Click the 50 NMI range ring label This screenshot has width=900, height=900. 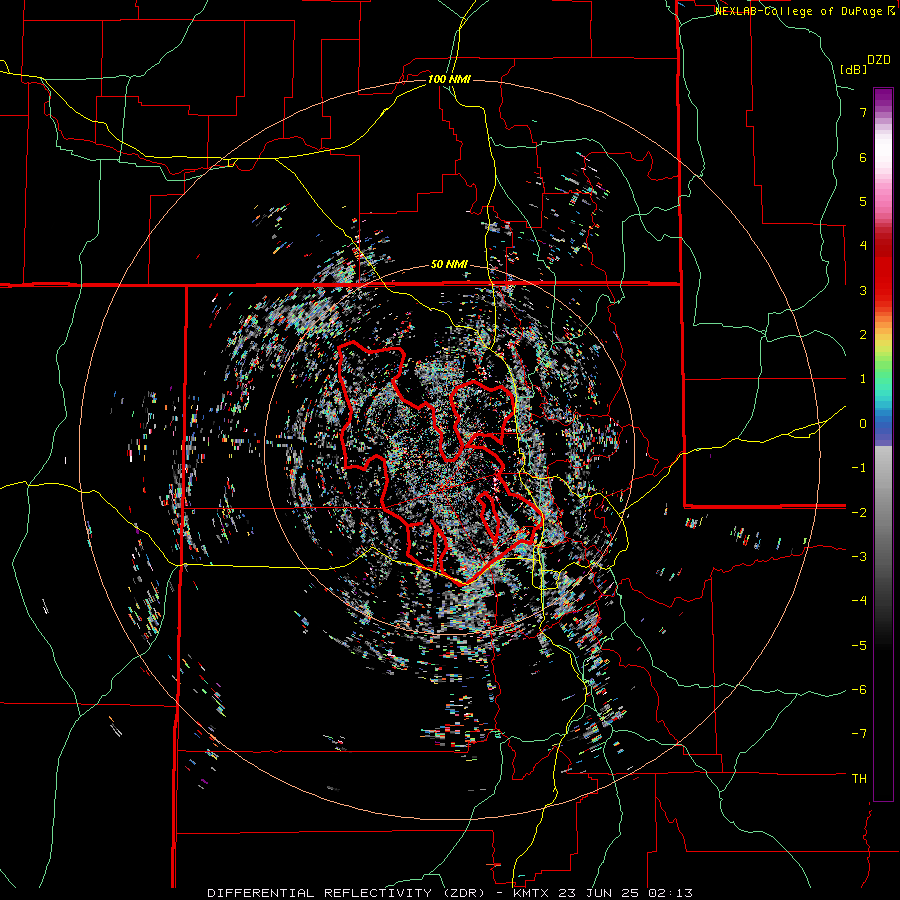449,265
